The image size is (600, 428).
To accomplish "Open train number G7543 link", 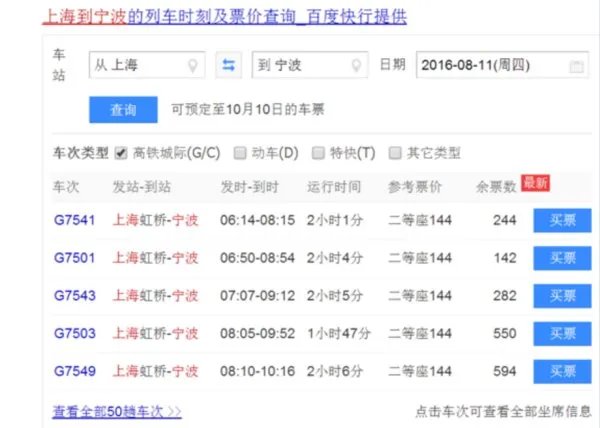I will 75,296.
